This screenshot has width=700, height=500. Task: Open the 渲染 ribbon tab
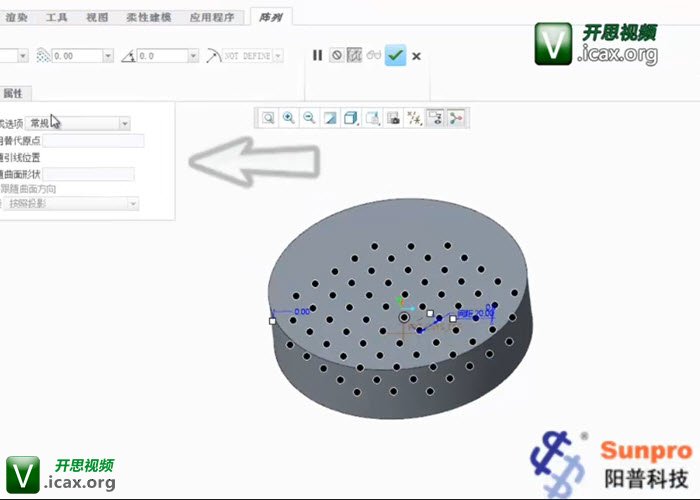(x=16, y=17)
